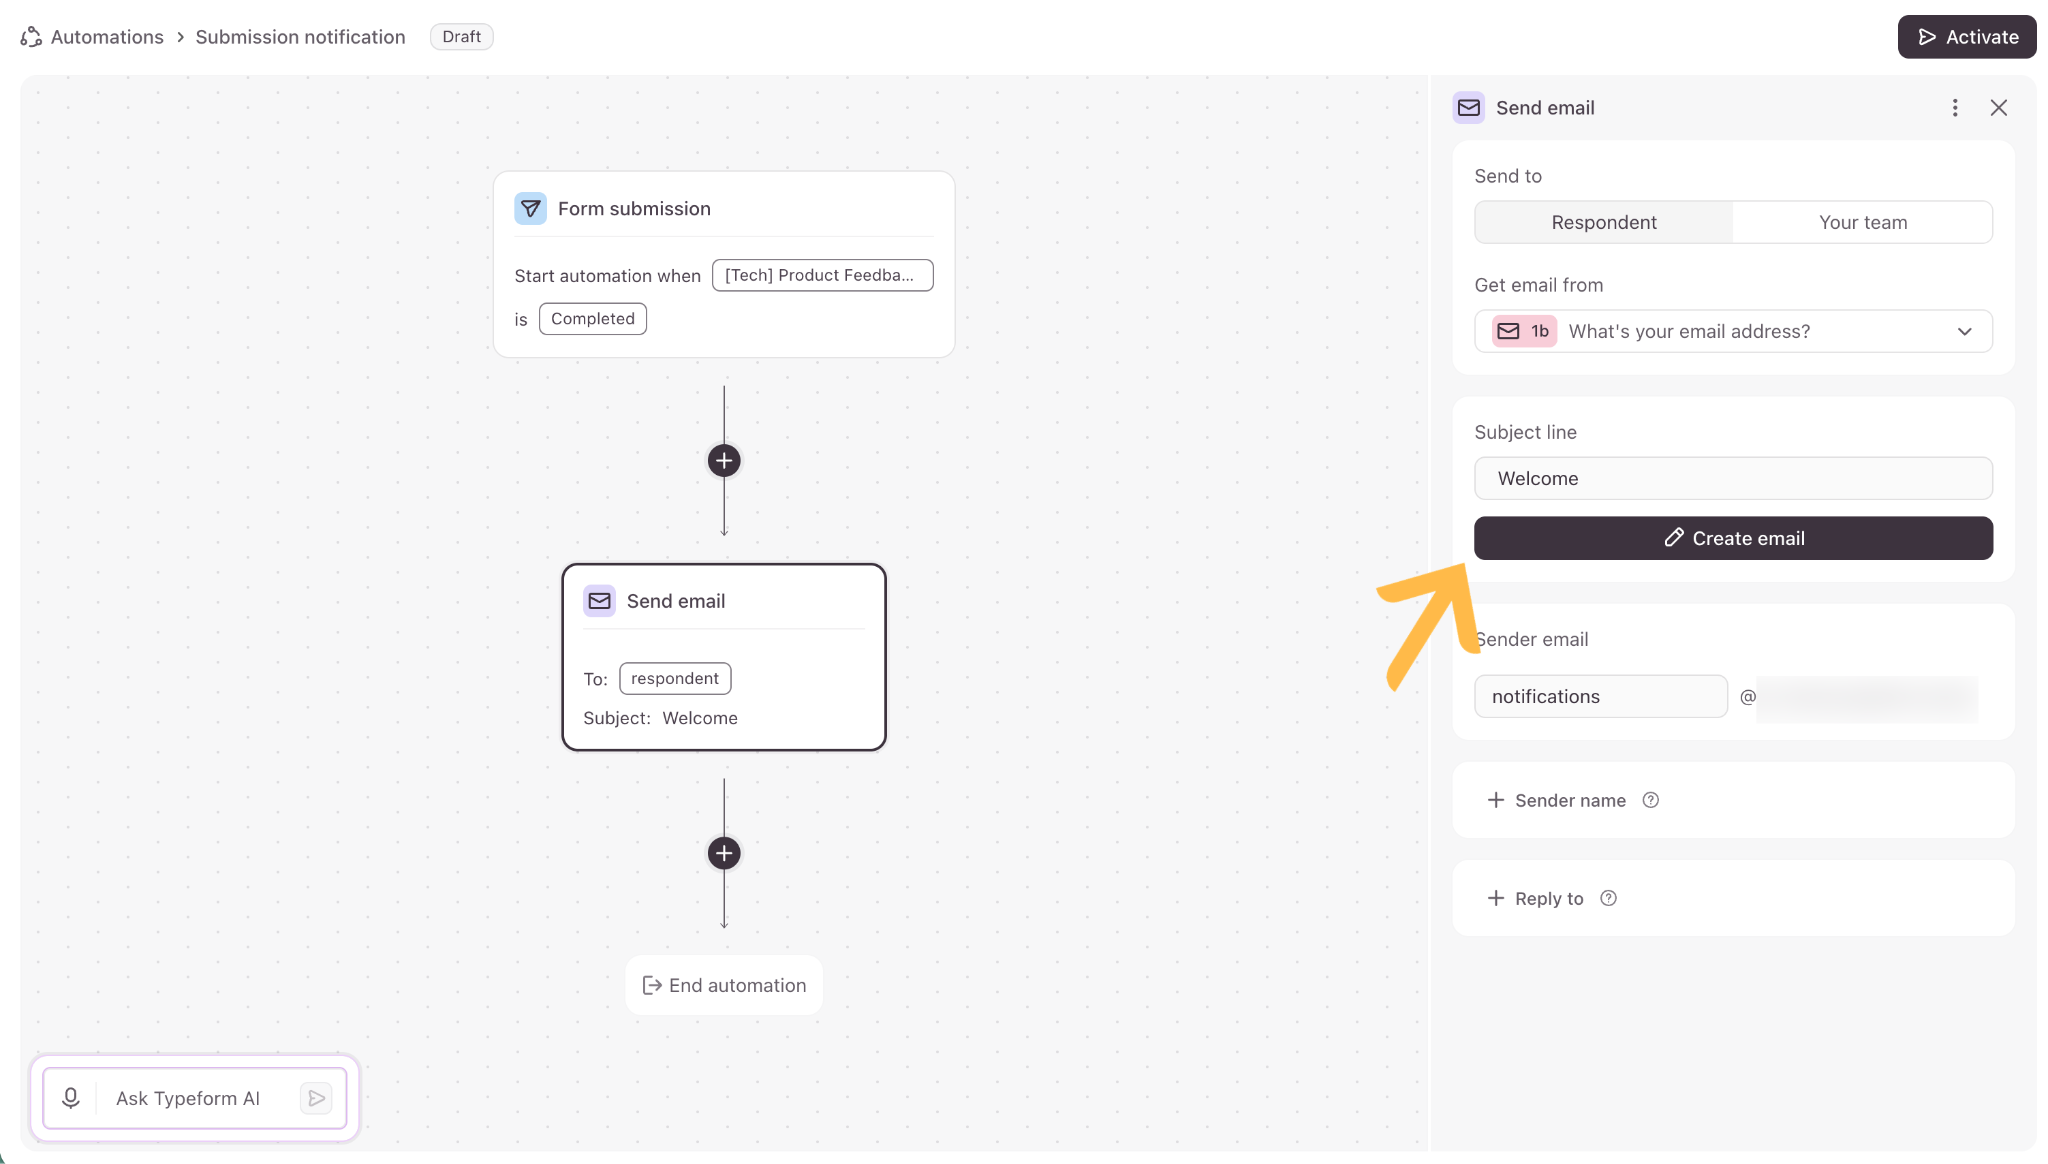Click the send arrow in Ask Typeform AI
The height and width of the screenshot is (1164, 2048).
(x=316, y=1098)
